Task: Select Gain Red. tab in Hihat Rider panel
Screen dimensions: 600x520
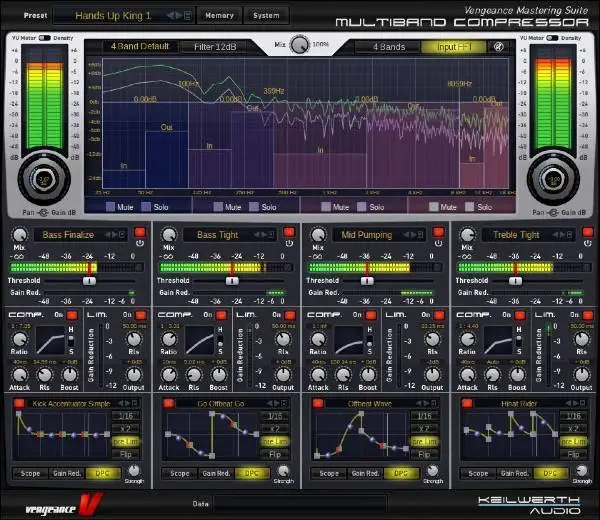Action: 514,474
